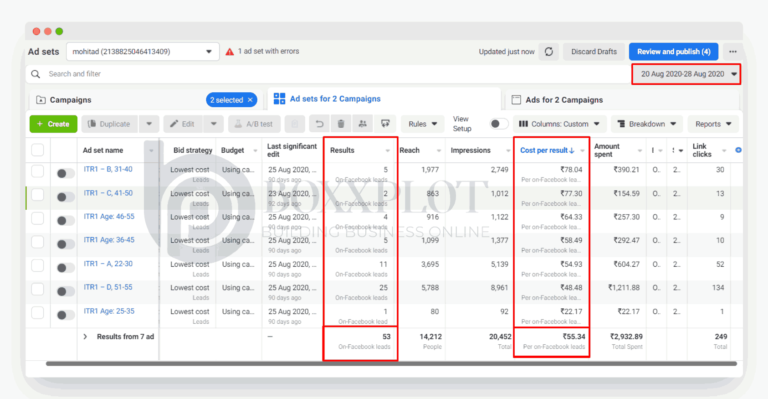Open the ITR1 Age: 46-55 ad set link
The image size is (768, 399).
[x=109, y=216]
